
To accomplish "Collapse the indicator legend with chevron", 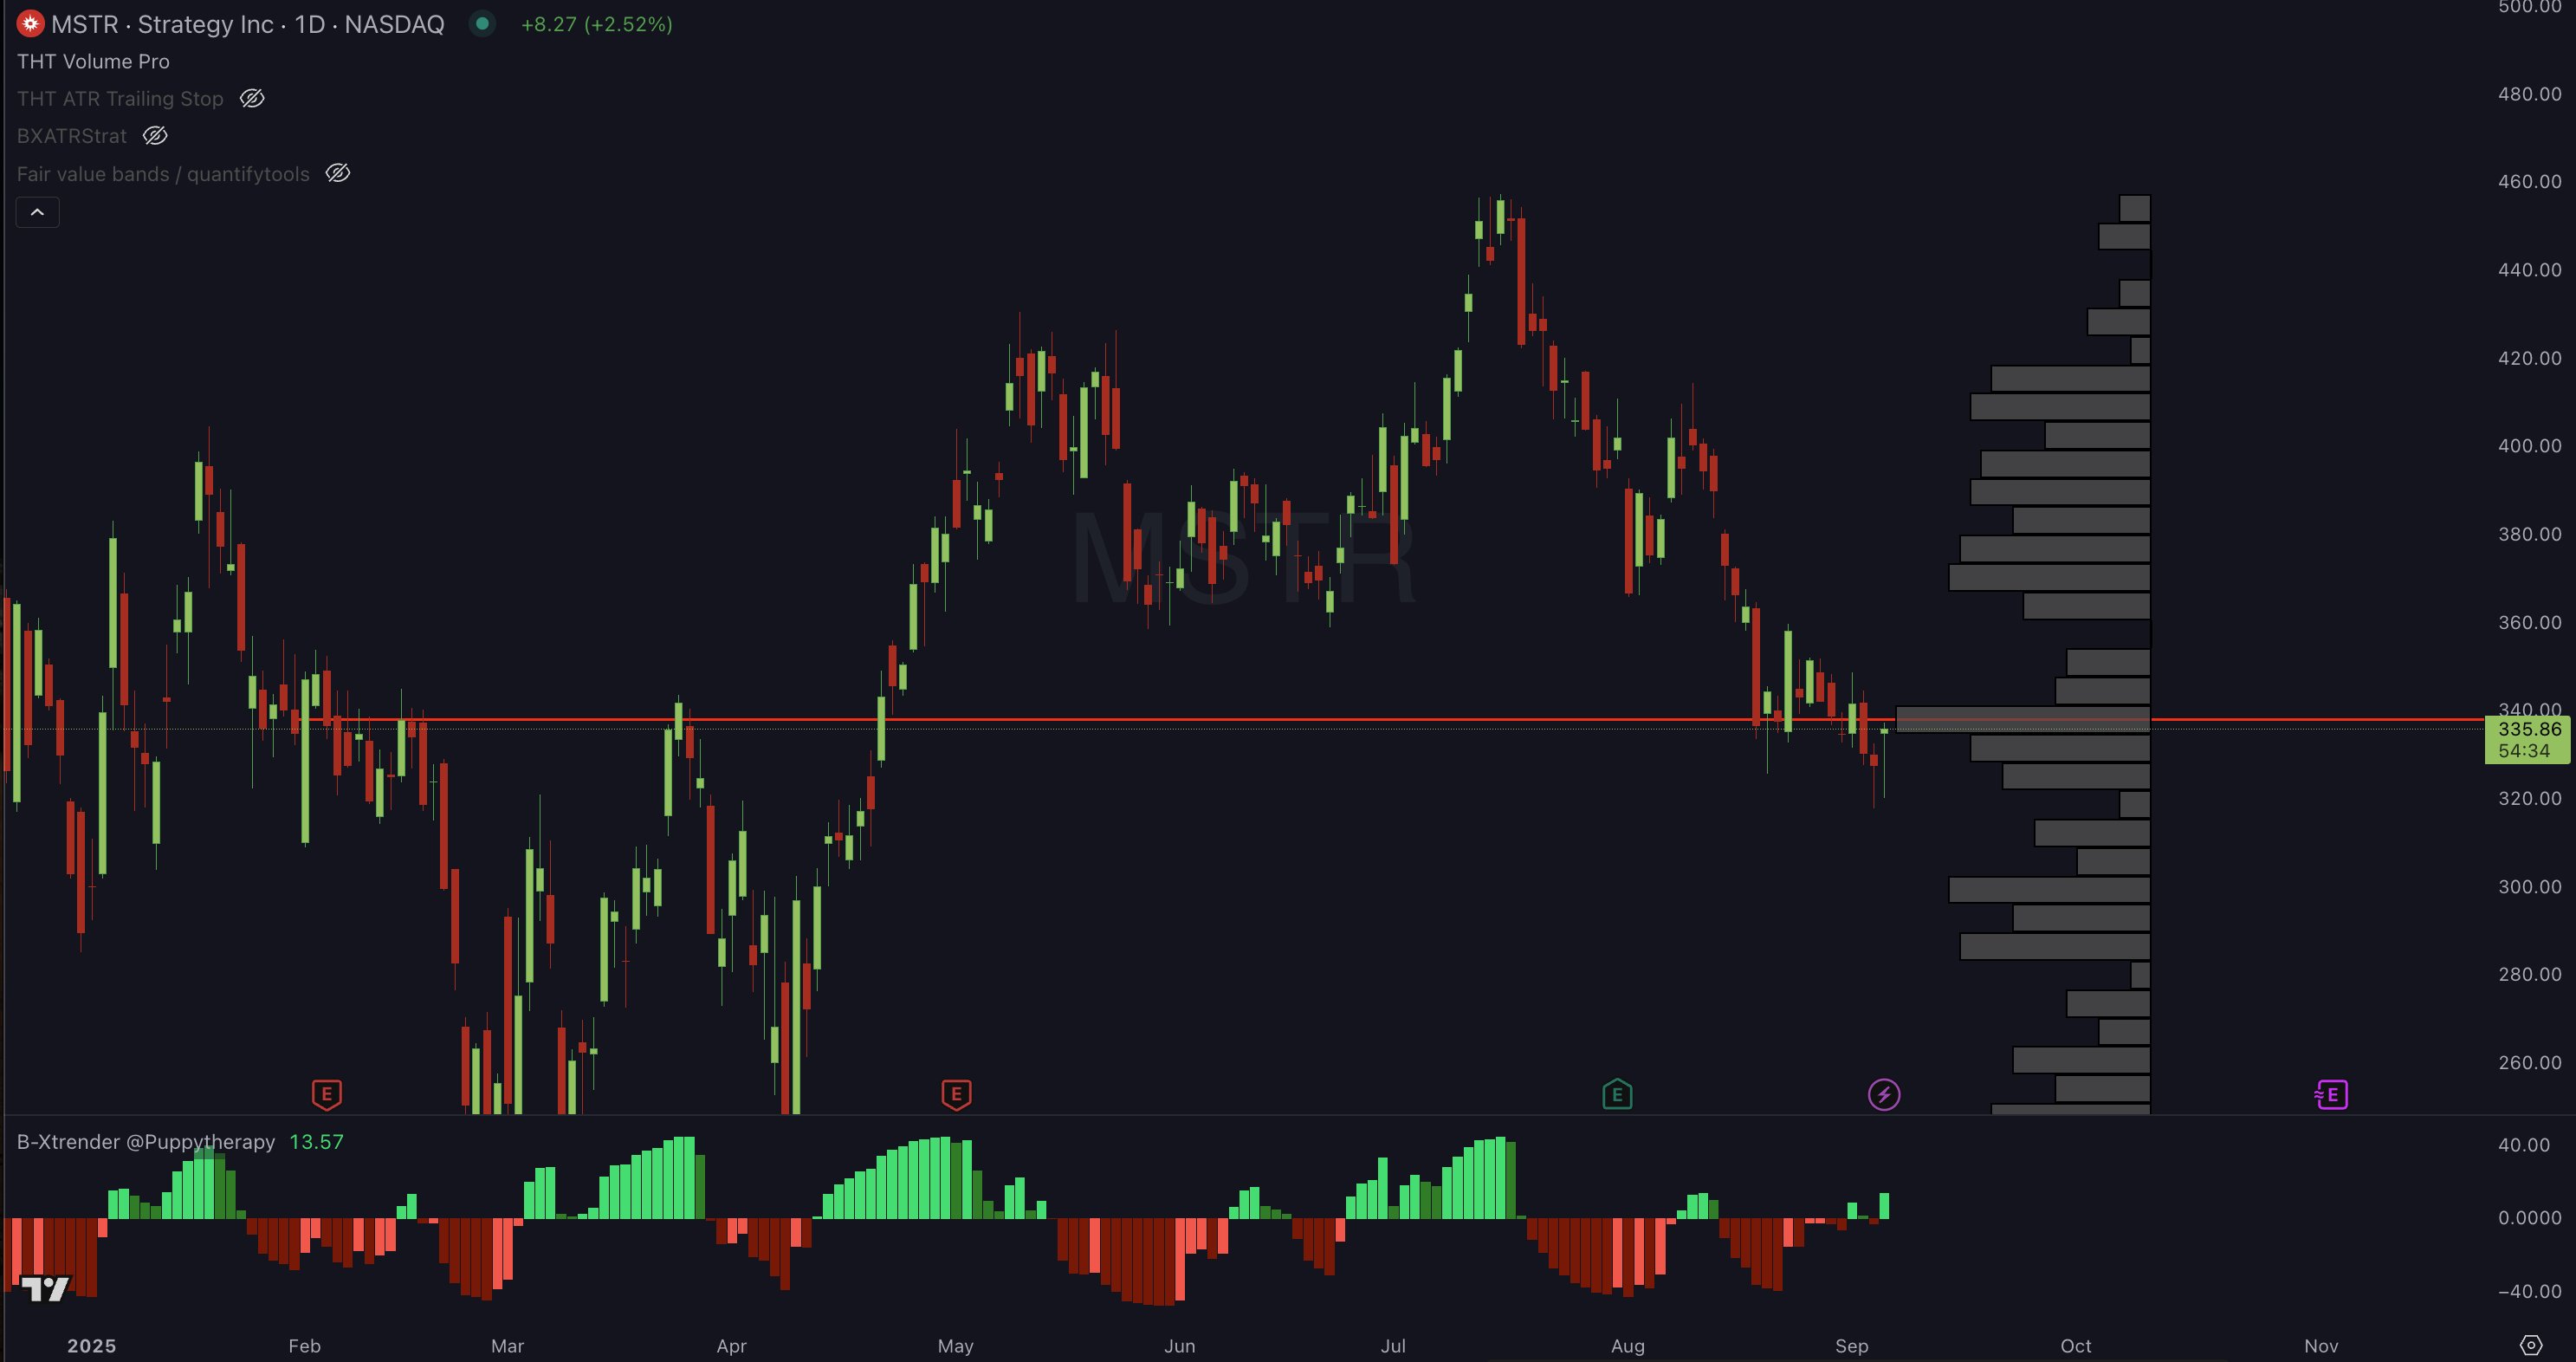I will pyautogui.click(x=37, y=212).
